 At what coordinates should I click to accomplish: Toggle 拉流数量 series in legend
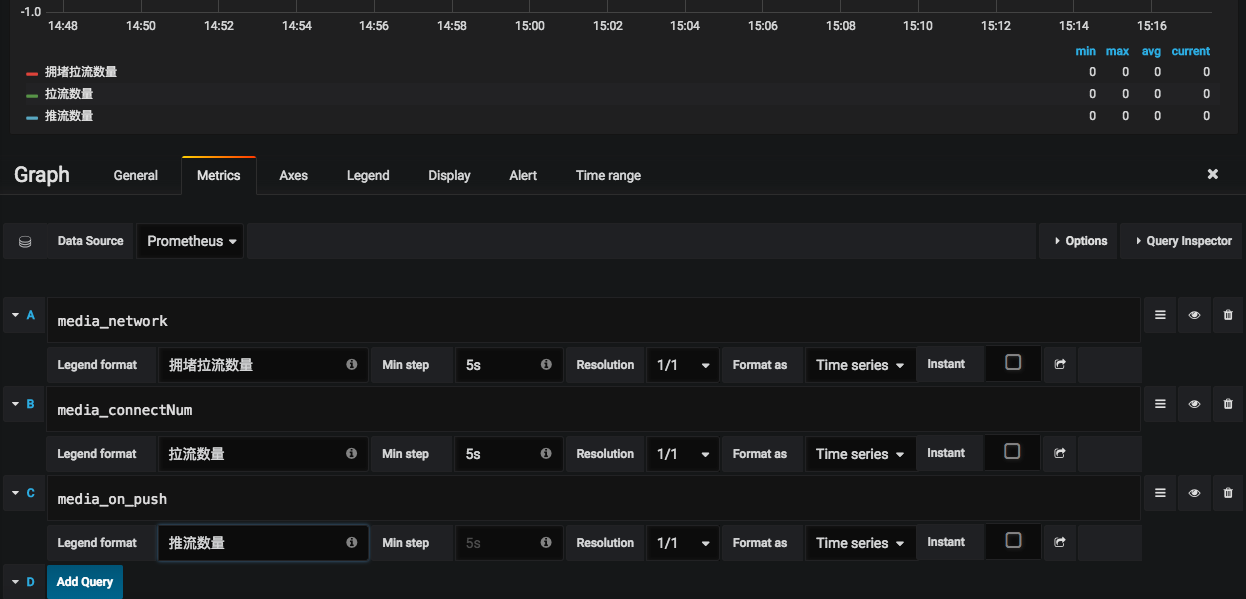pos(69,94)
